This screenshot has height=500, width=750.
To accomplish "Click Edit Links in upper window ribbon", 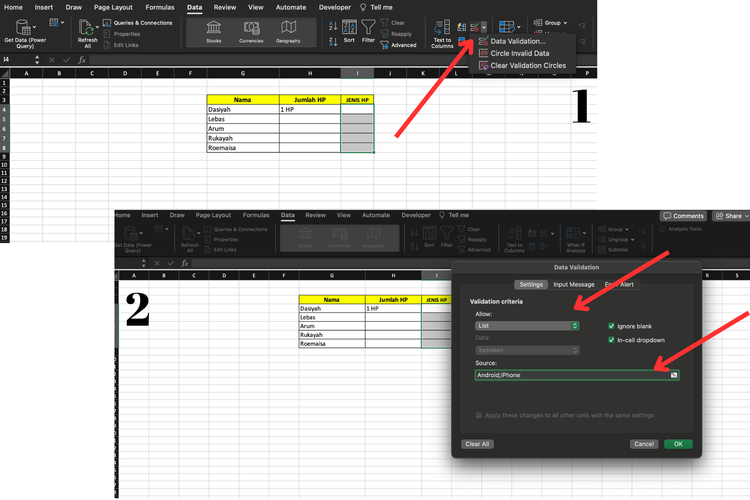I will 121,45.
